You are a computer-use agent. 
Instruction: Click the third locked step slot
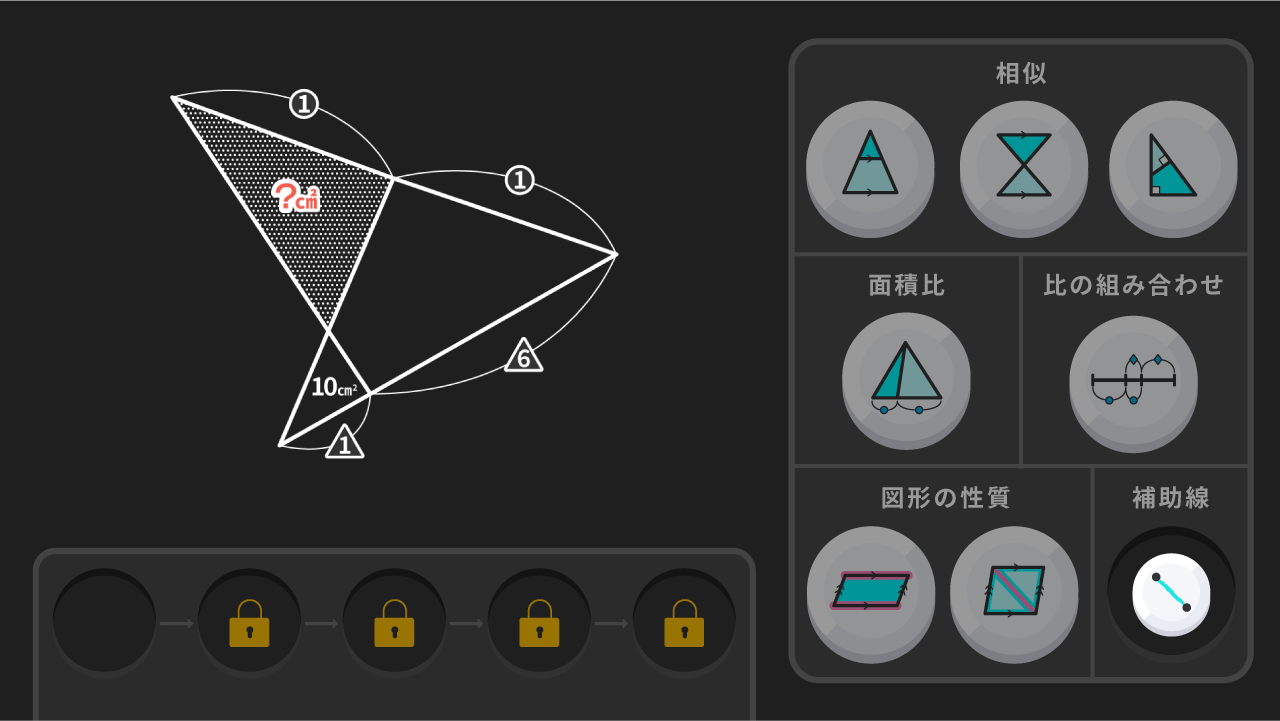click(394, 622)
